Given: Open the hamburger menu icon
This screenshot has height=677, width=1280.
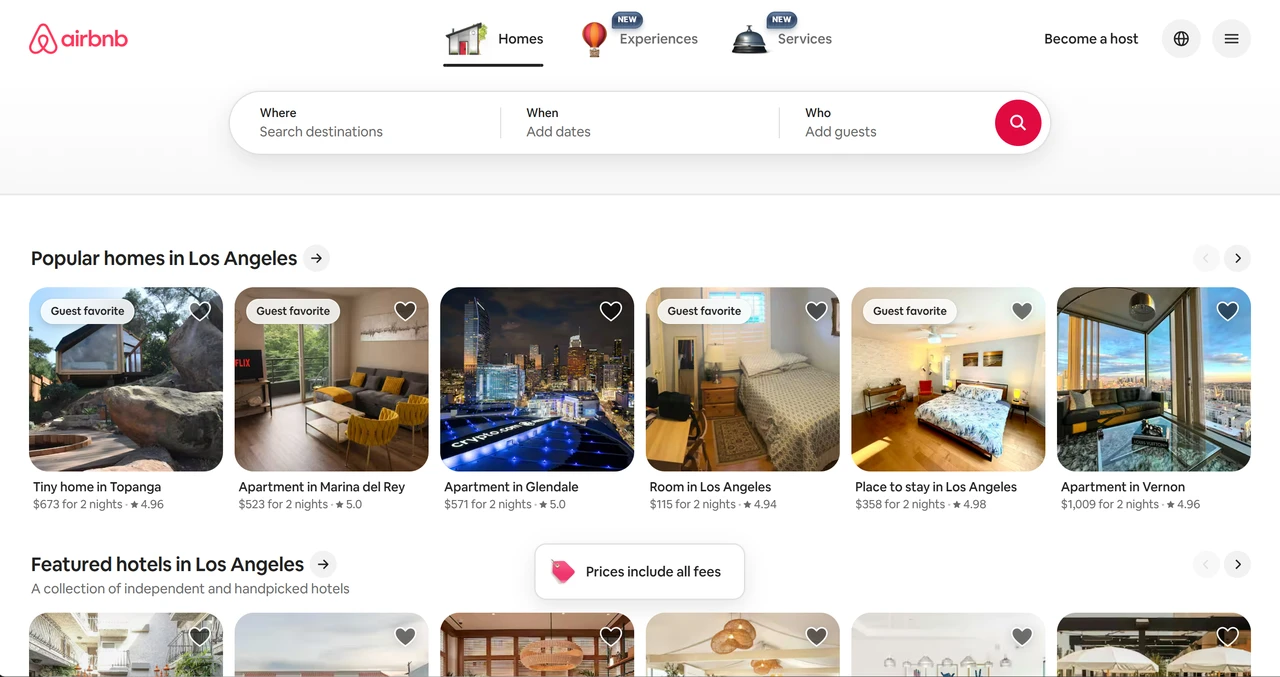Looking at the screenshot, I should (1231, 38).
